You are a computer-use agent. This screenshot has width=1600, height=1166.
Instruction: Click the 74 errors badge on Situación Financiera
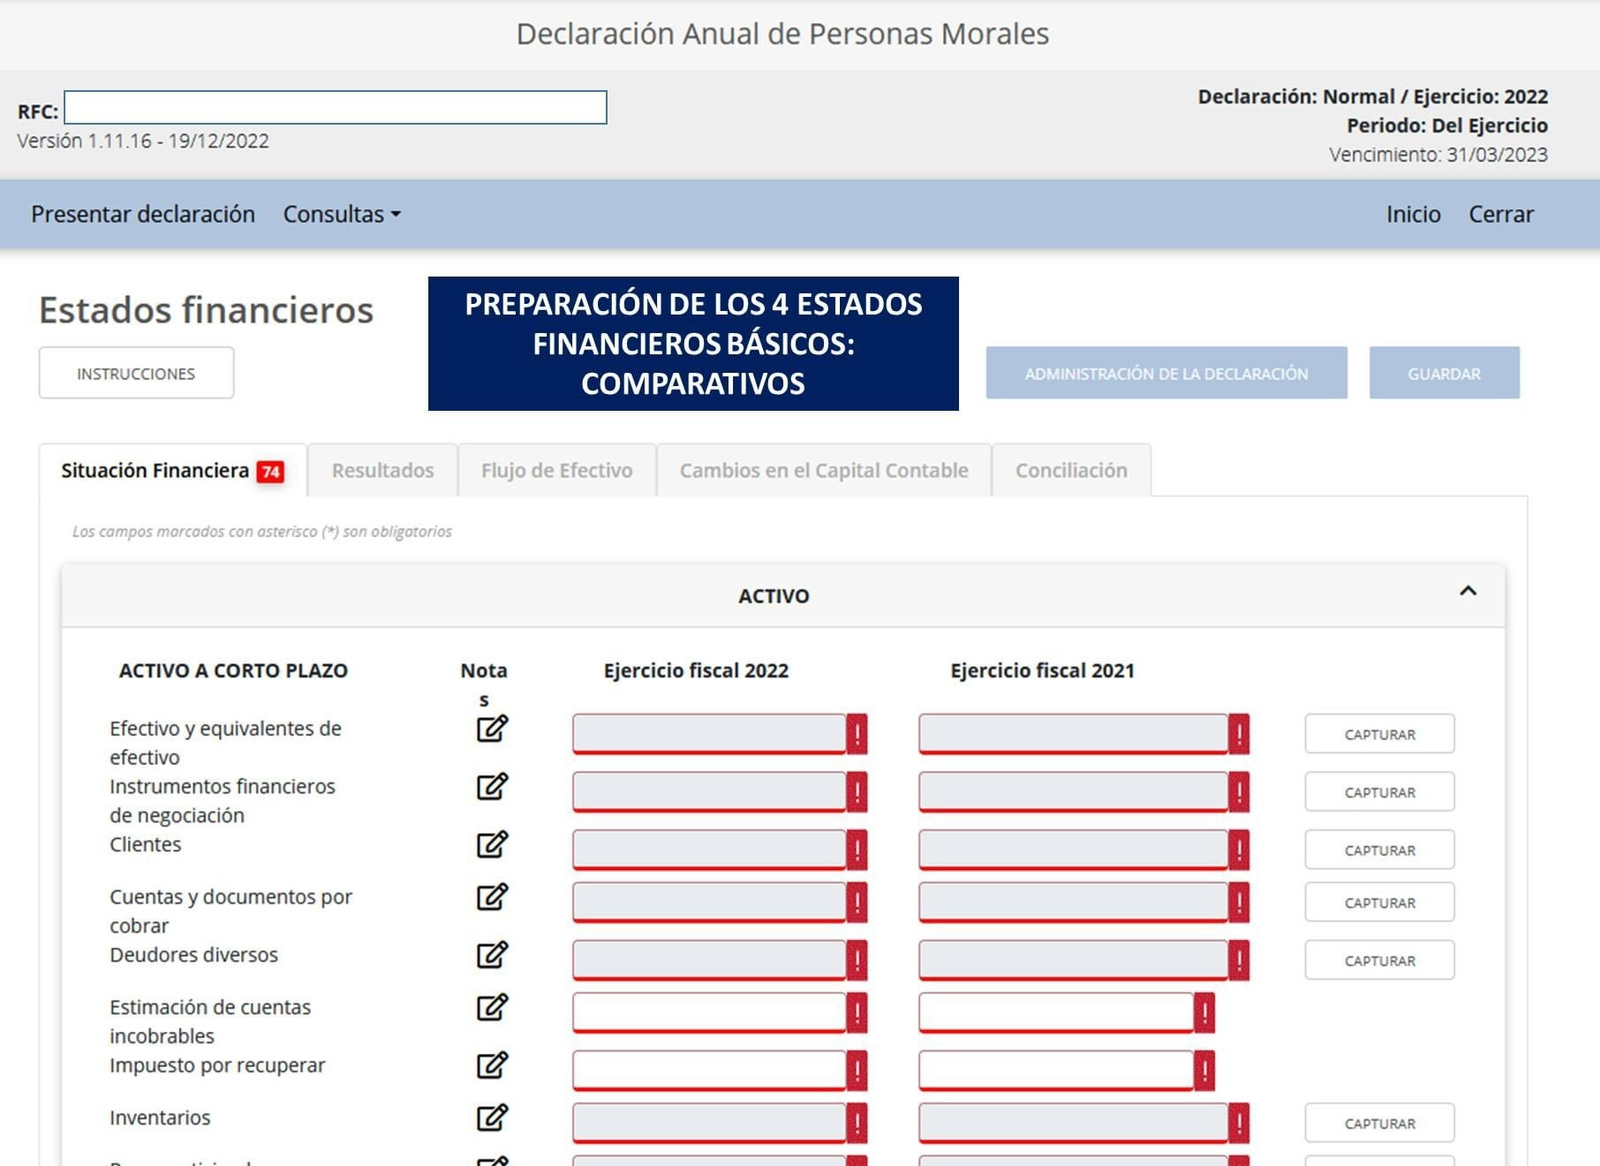[x=270, y=472]
